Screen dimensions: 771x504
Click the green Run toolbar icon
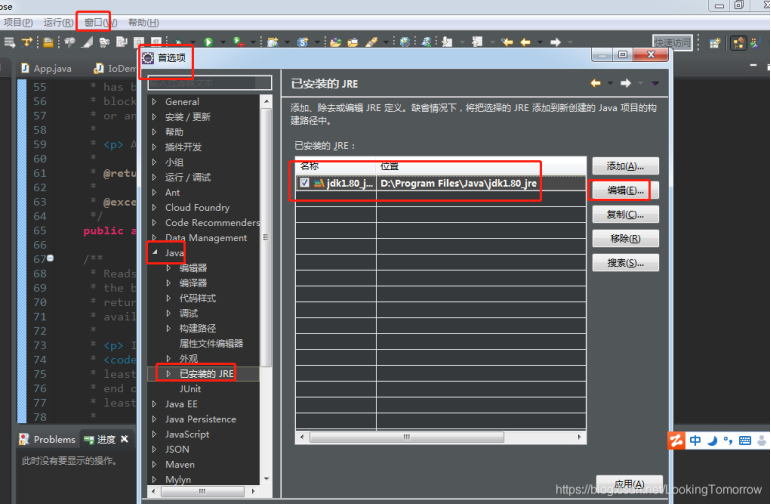(208, 42)
